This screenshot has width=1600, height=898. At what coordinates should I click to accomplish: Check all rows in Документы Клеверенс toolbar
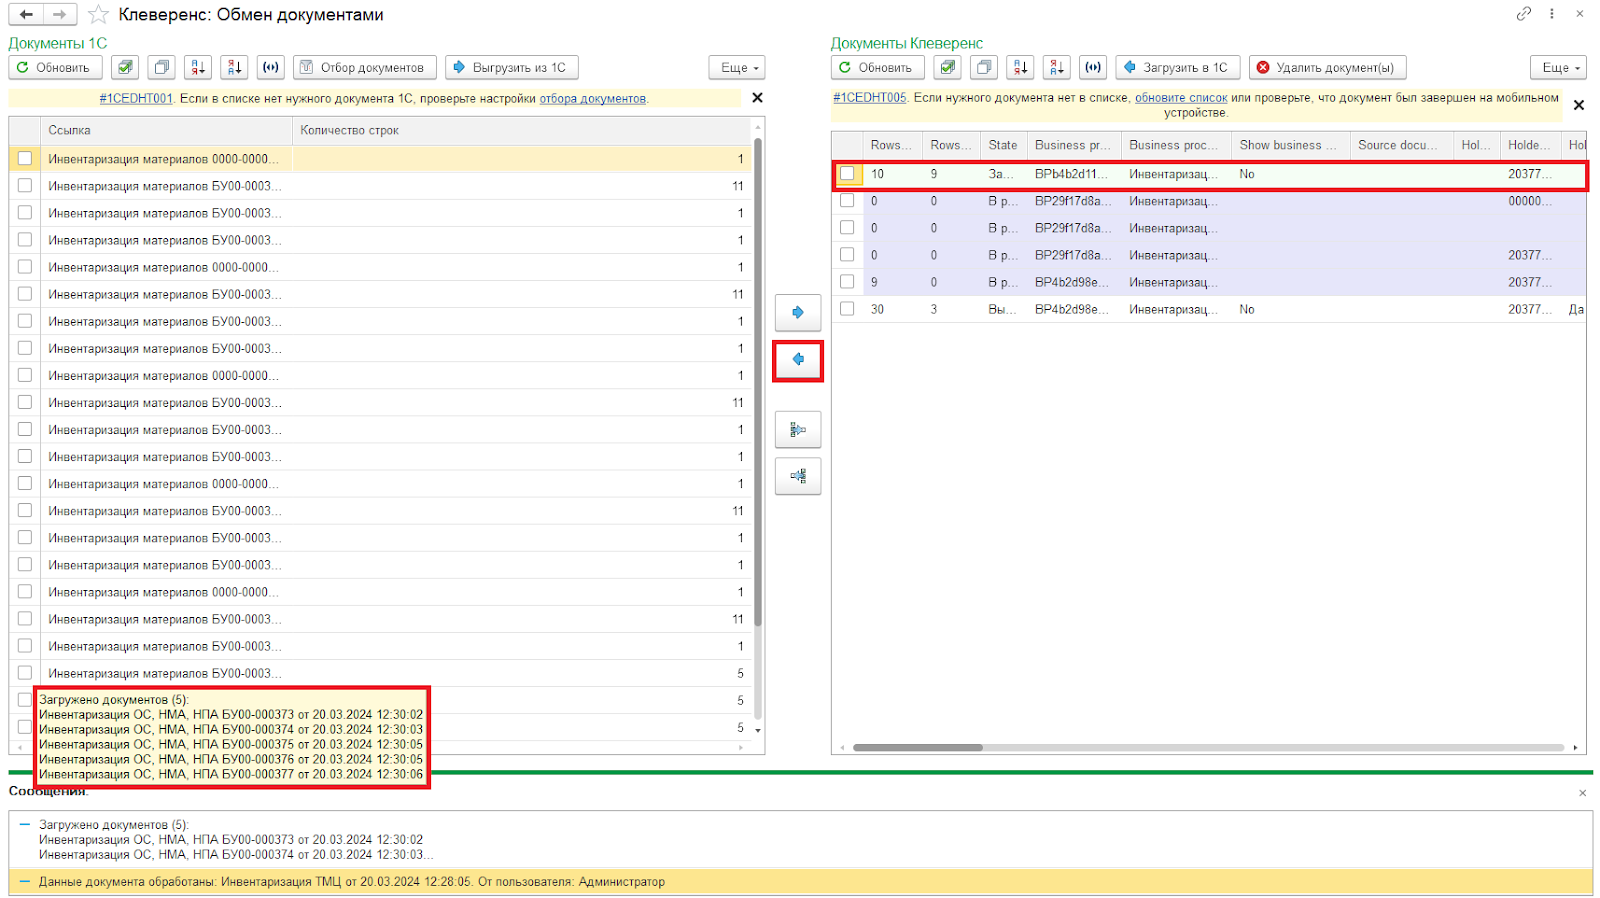click(948, 68)
